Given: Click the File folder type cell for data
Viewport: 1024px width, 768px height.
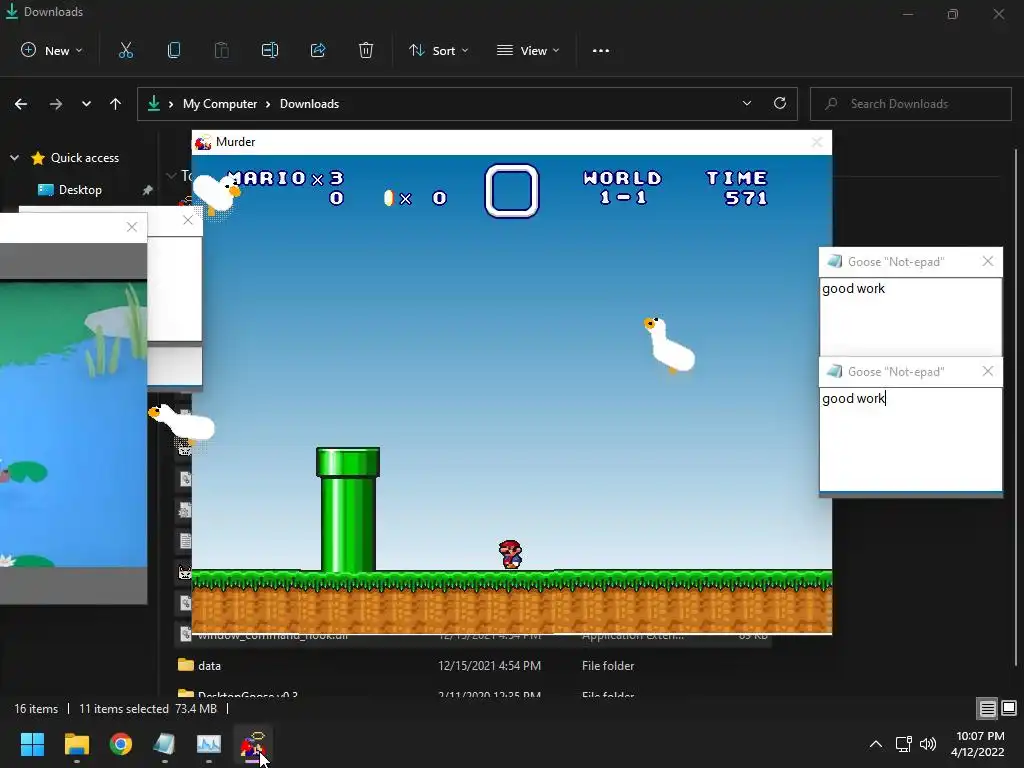Looking at the screenshot, I should pyautogui.click(x=608, y=665).
